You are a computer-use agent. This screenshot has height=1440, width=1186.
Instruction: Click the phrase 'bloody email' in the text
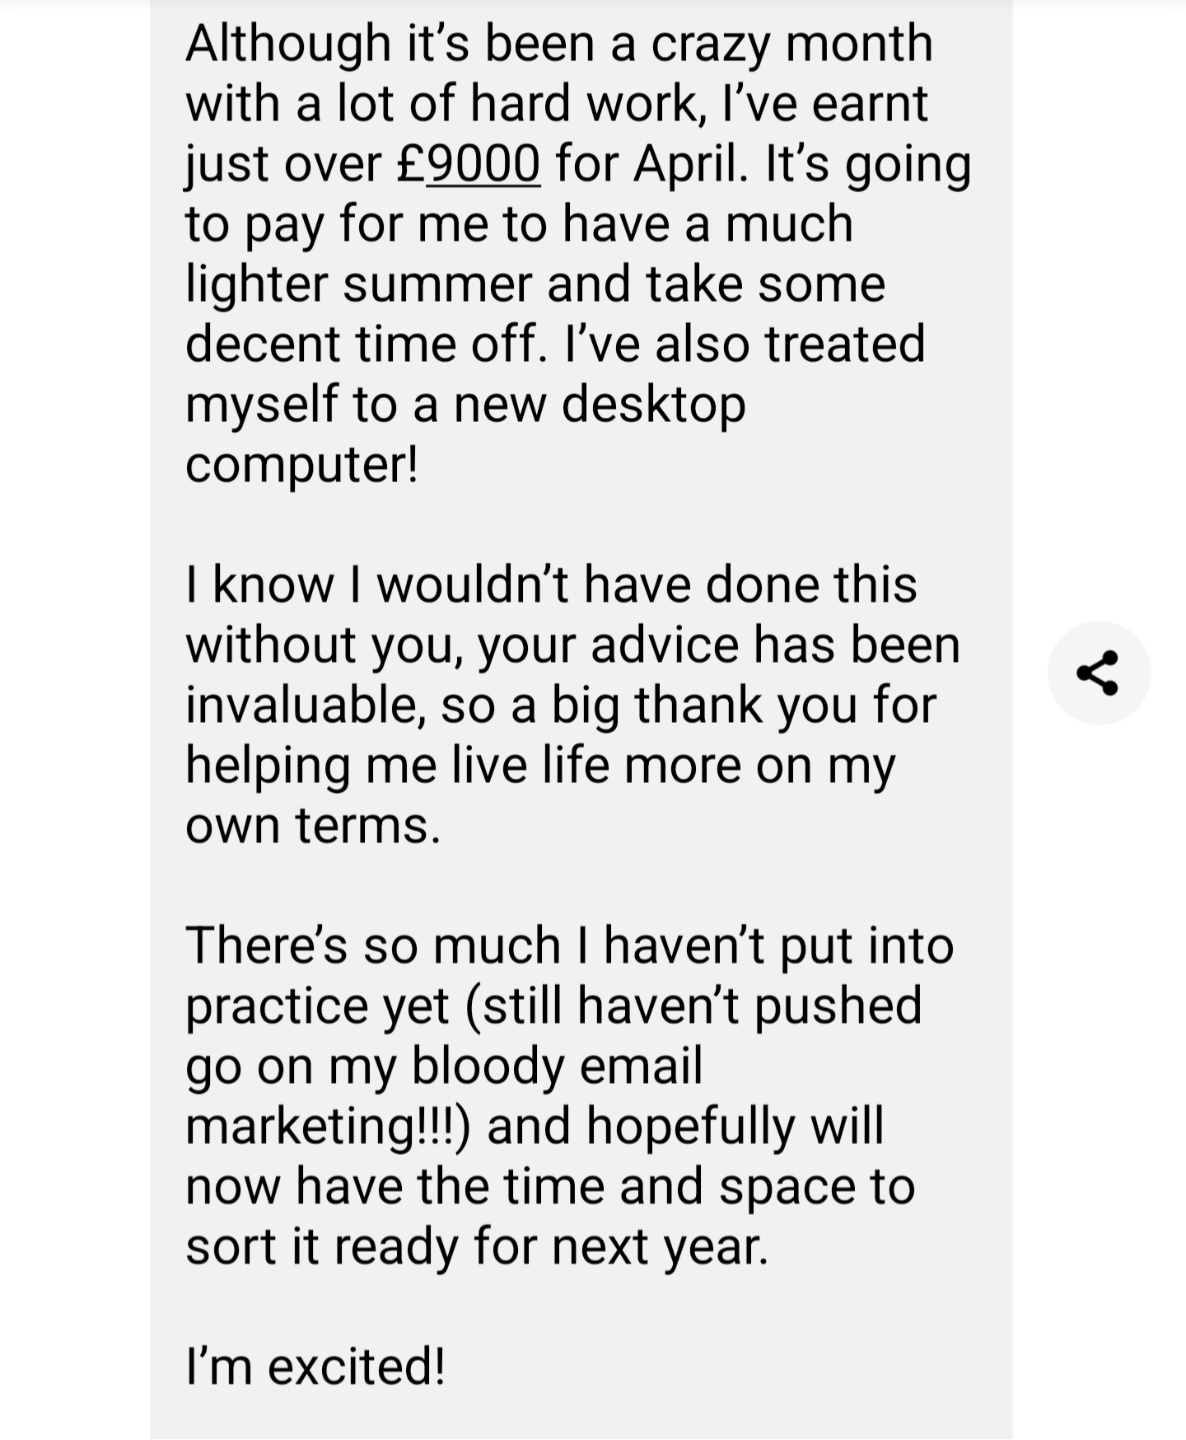557,1065
